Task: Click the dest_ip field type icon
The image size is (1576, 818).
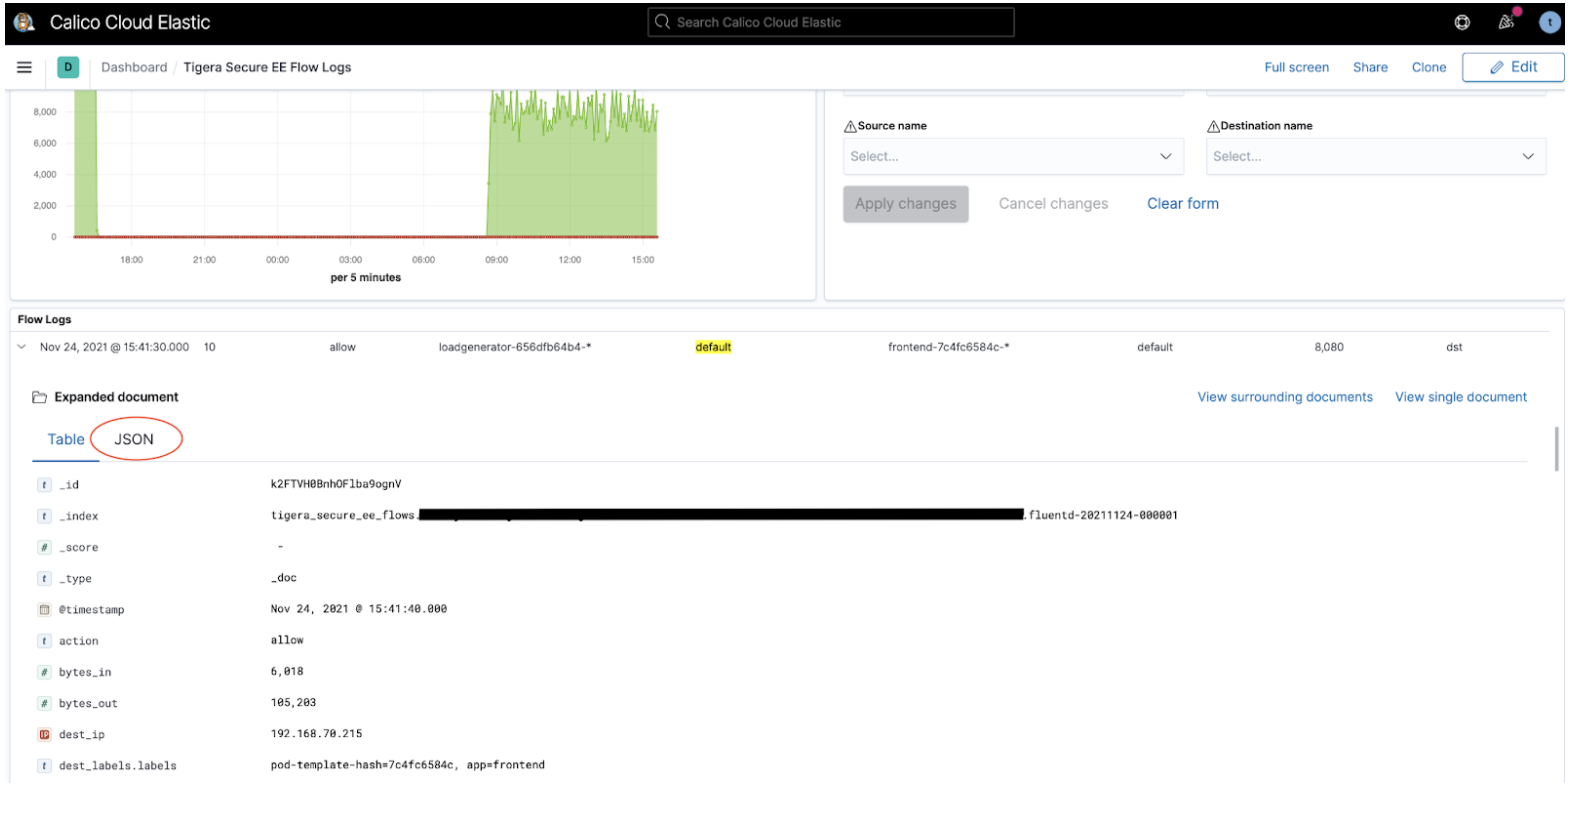Action: (x=44, y=735)
